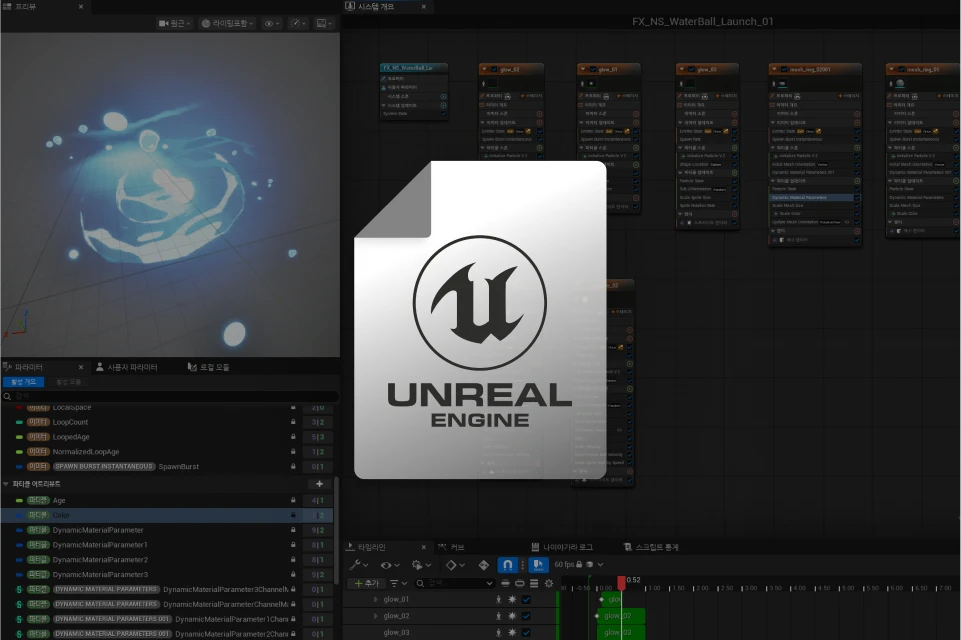Viewport: 961px width, 640px height.
Task: Click the FX_NS_WaterBall_La system node header
Action: click(414, 67)
